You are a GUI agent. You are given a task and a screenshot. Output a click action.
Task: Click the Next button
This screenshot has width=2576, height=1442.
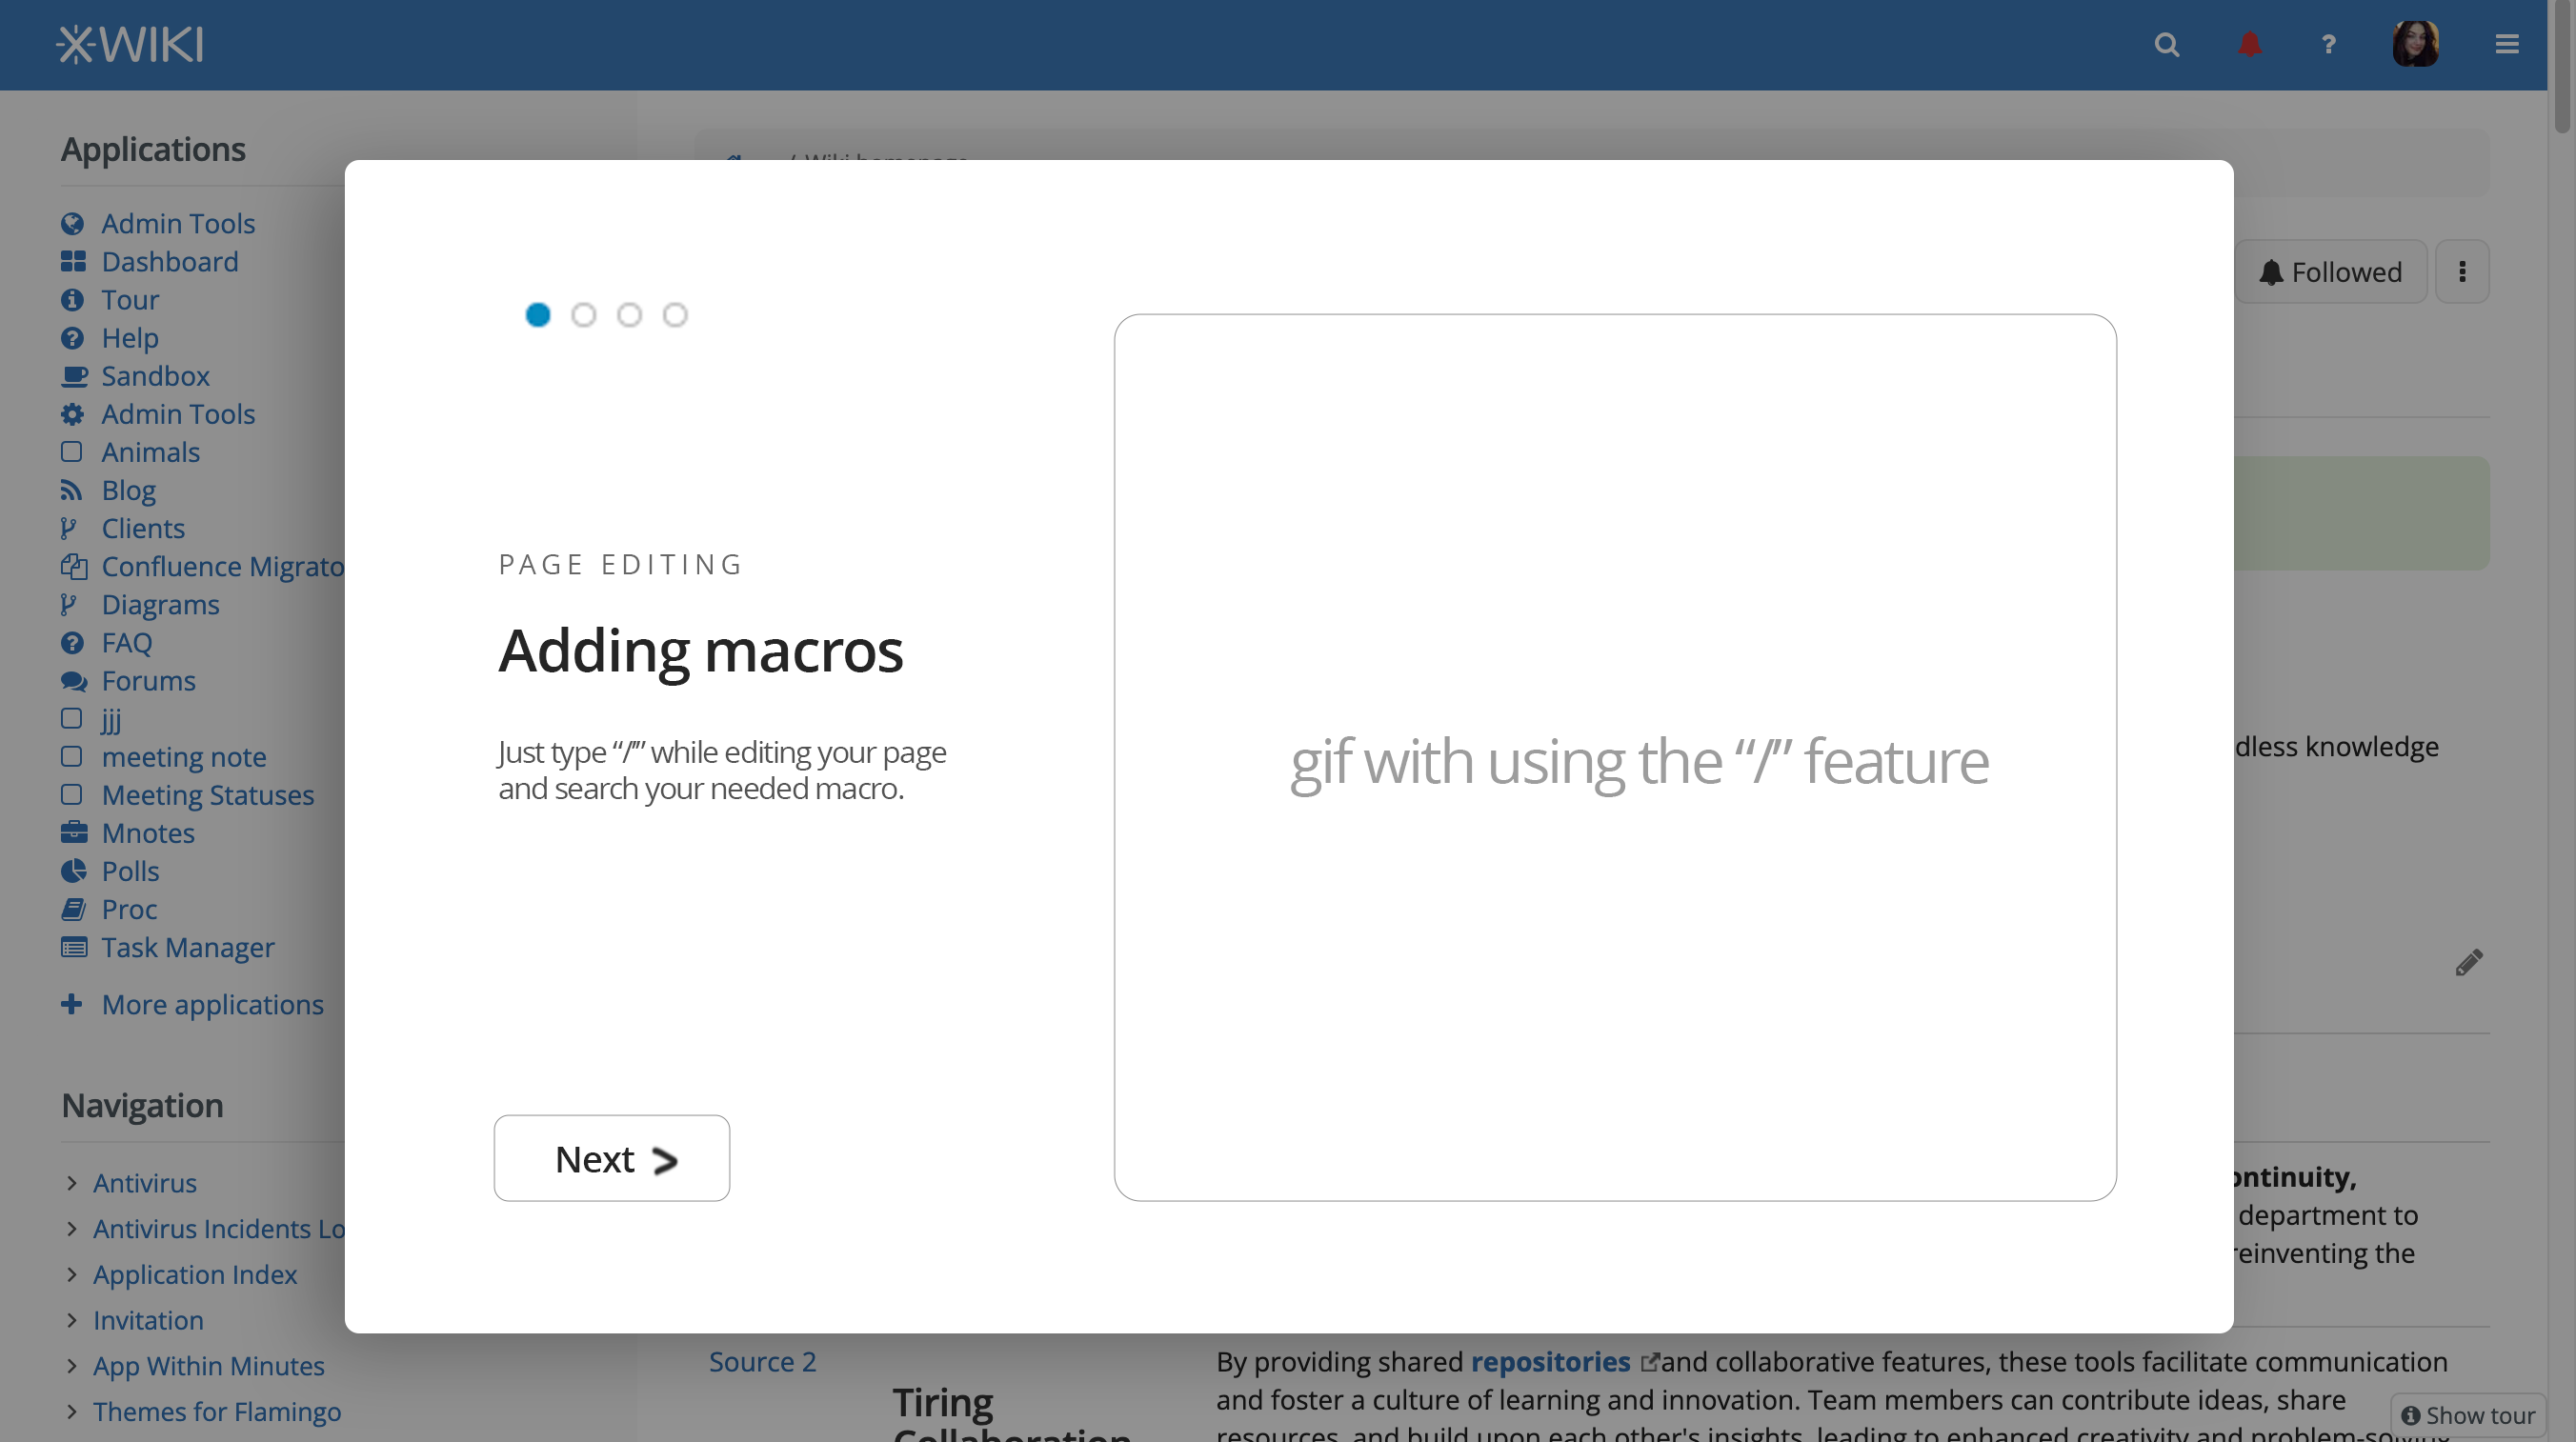coord(611,1158)
